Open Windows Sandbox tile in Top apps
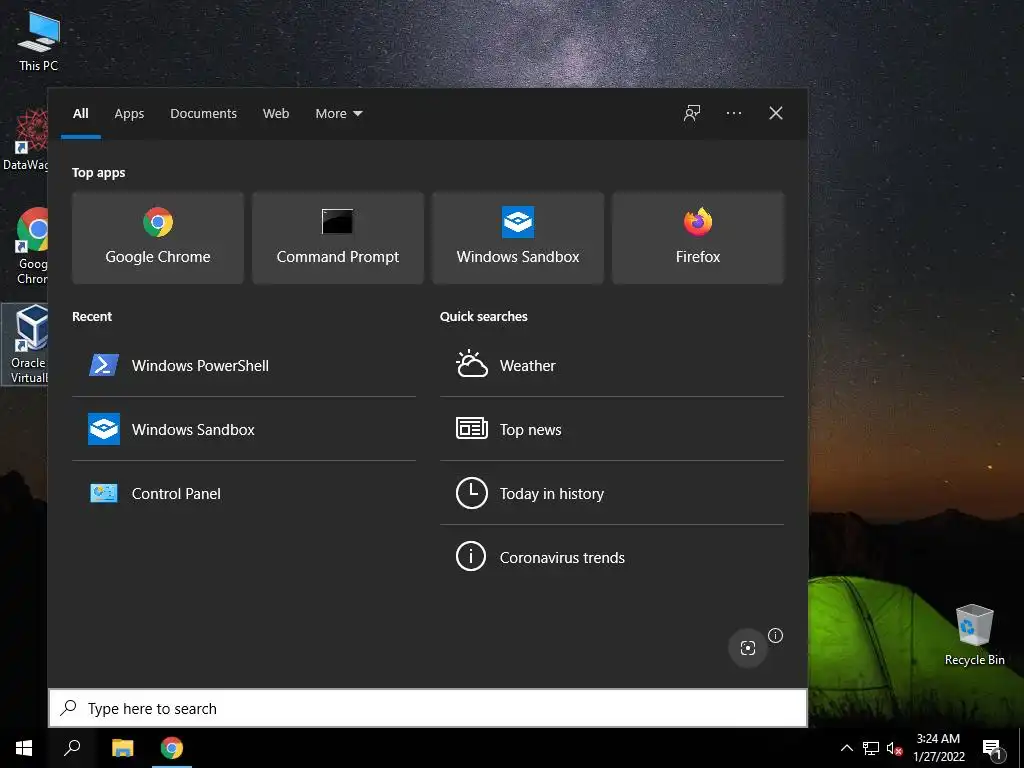Viewport: 1024px width, 768px height. click(518, 238)
